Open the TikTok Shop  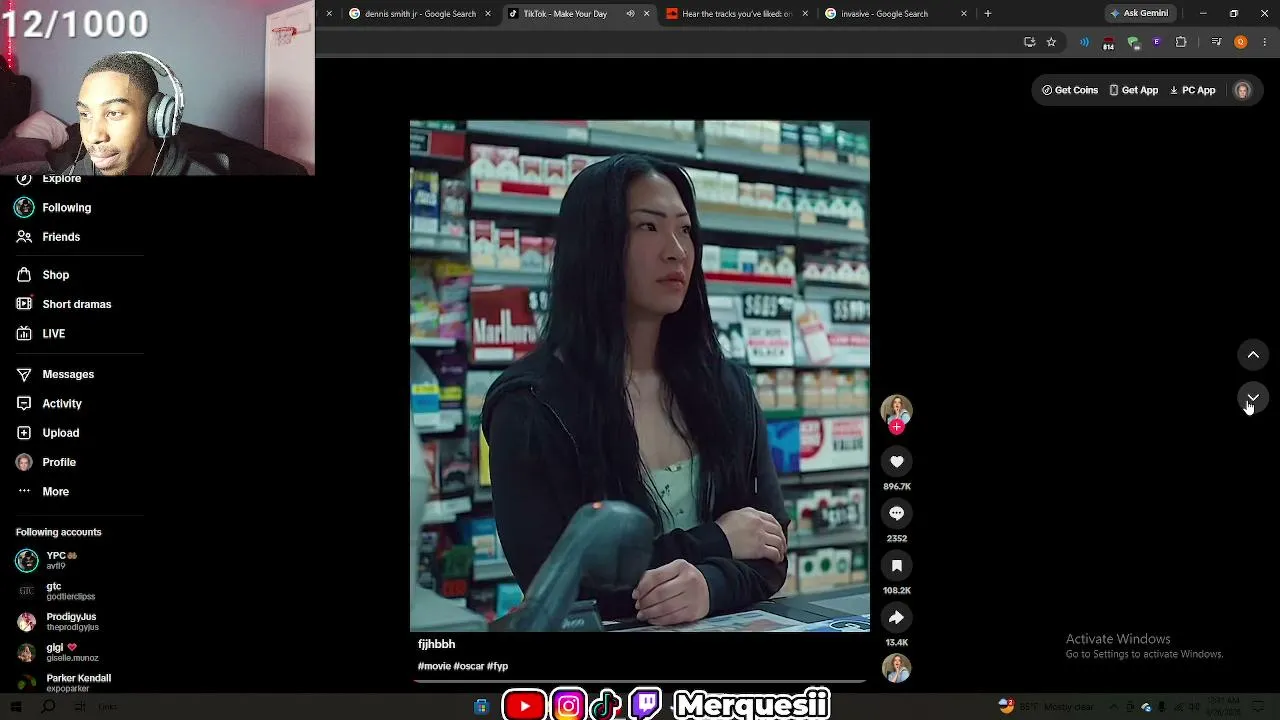click(x=43, y=275)
